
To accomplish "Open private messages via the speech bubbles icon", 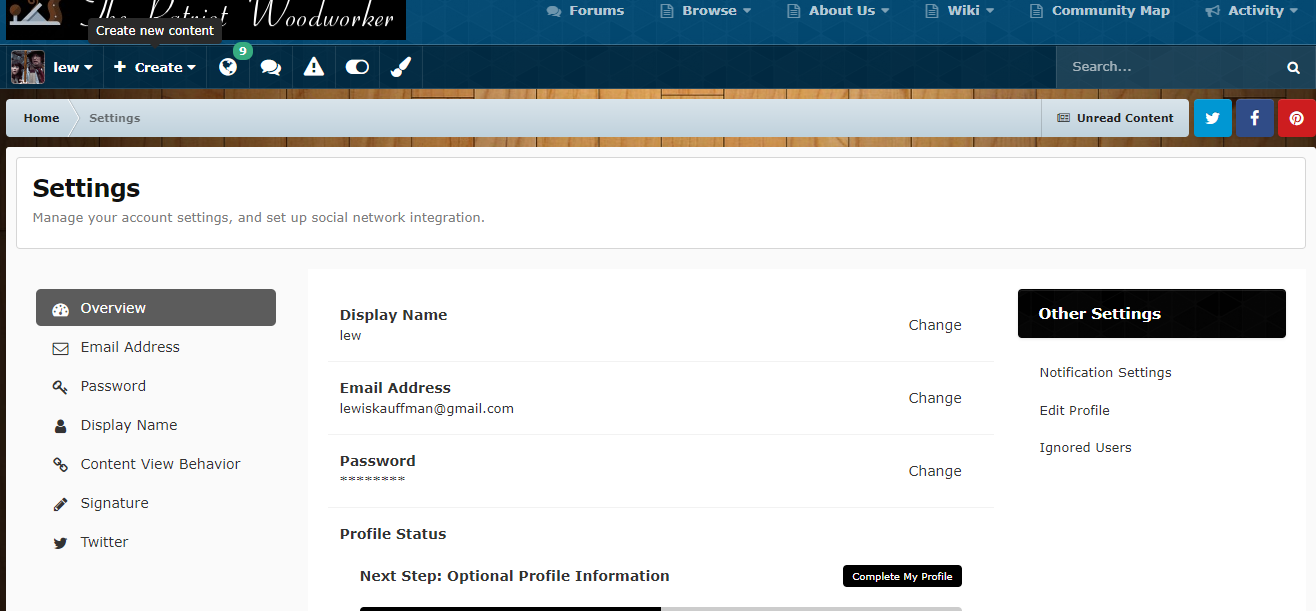I will tap(270, 67).
